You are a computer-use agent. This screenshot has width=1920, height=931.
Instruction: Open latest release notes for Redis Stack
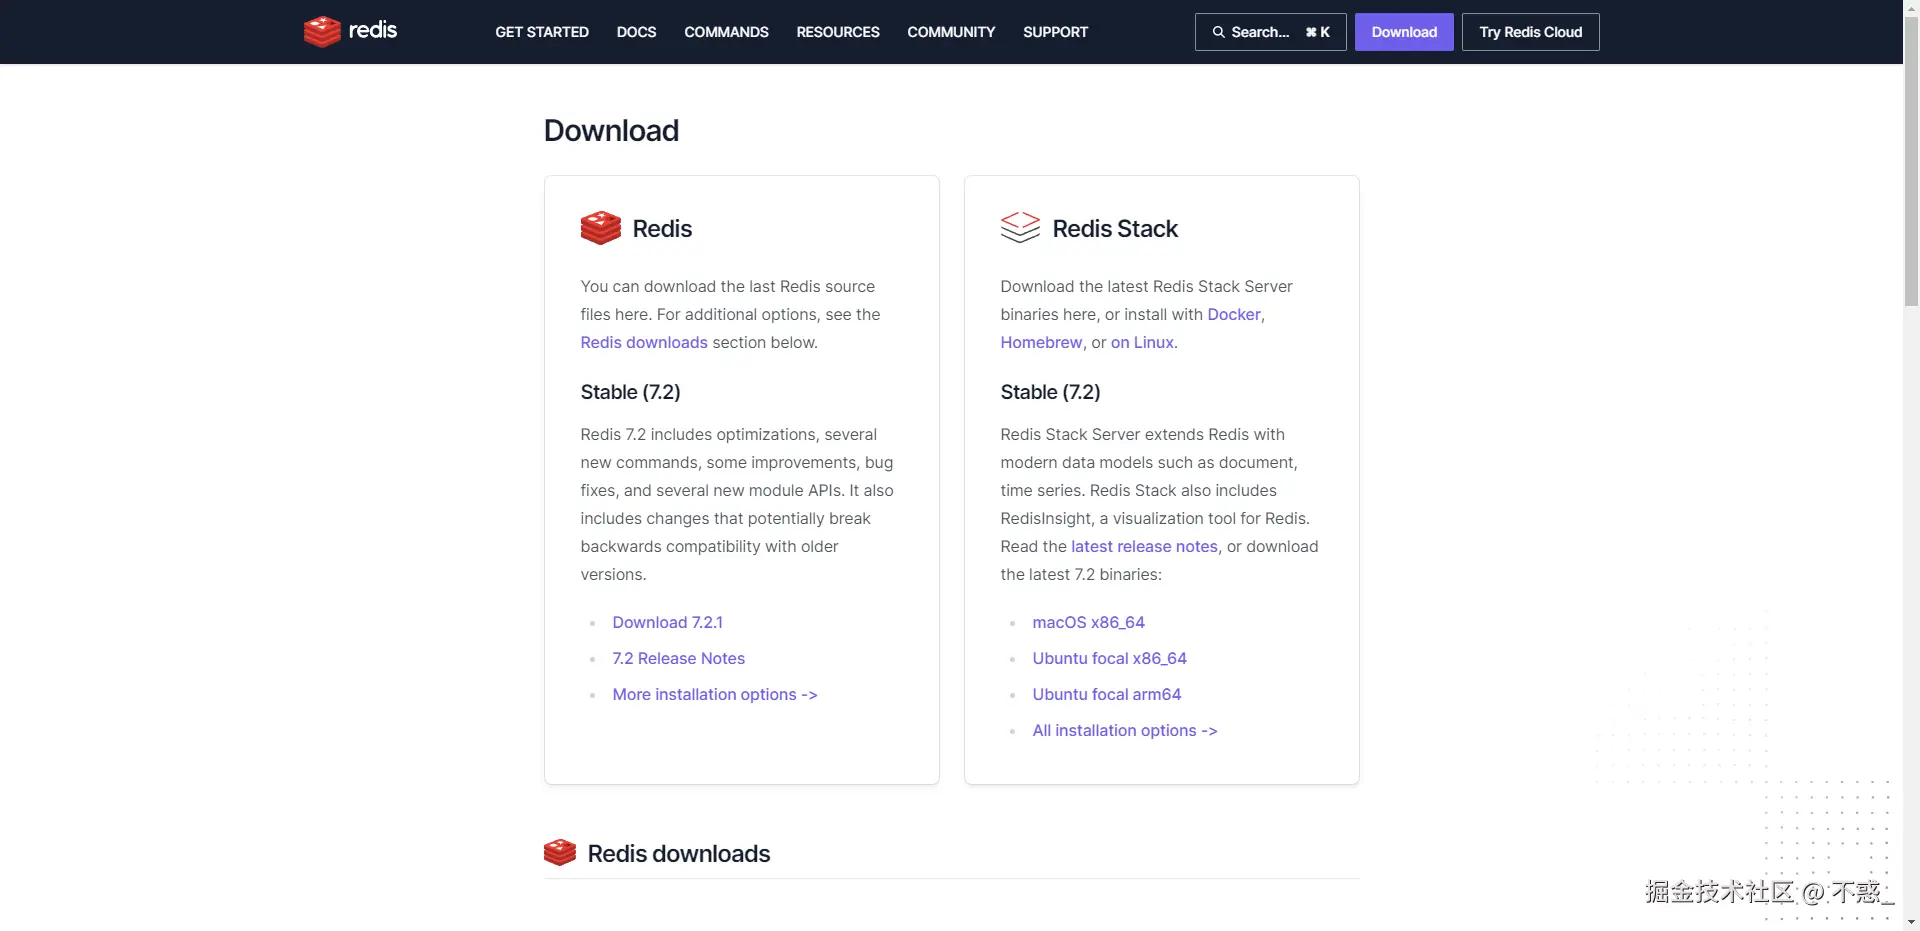coord(1144,546)
